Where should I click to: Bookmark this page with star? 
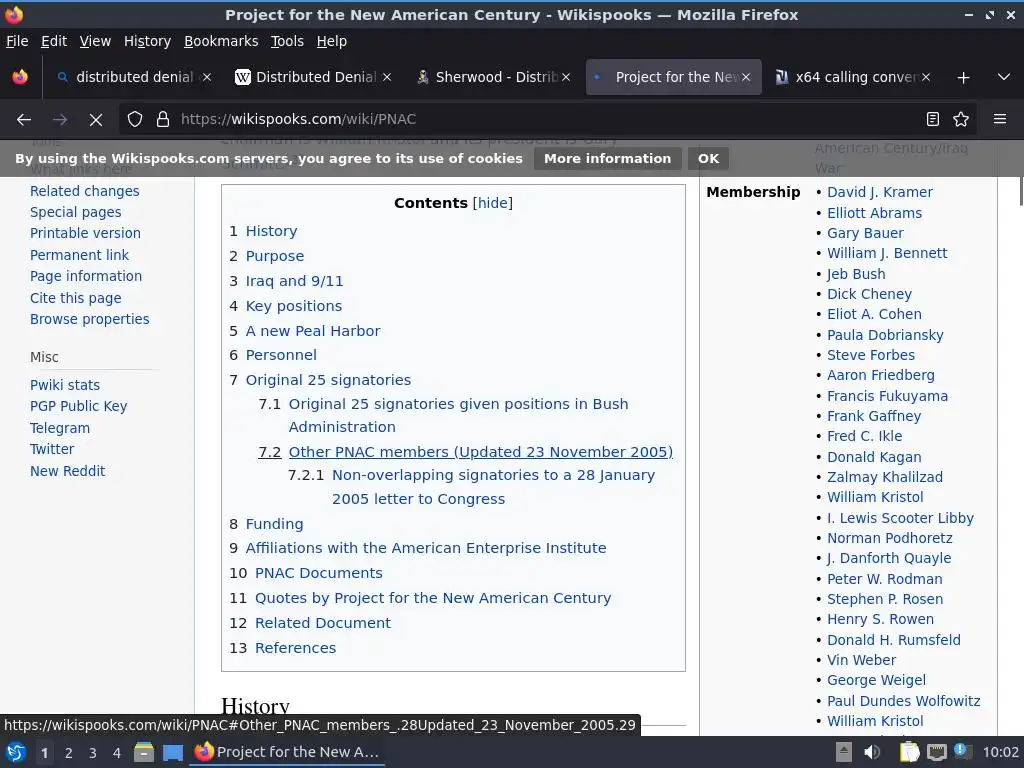(x=961, y=119)
